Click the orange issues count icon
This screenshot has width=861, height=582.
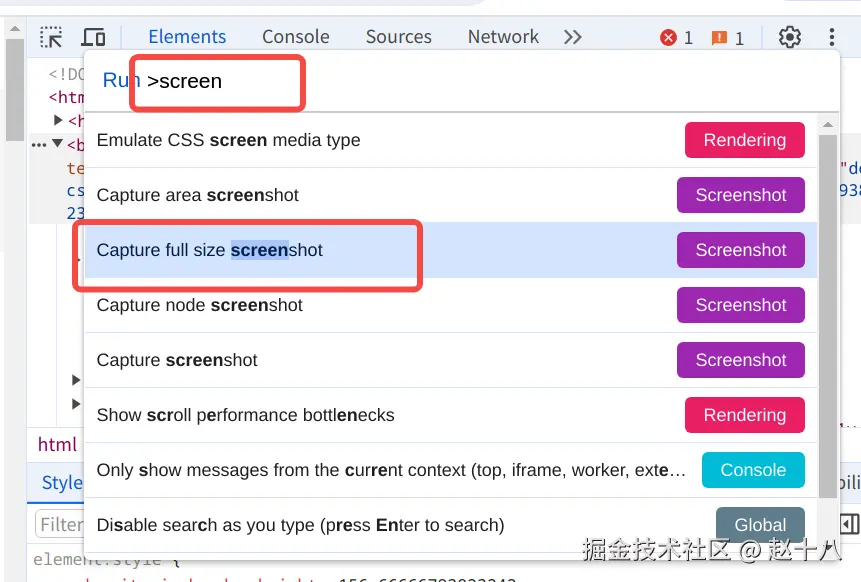coord(719,37)
